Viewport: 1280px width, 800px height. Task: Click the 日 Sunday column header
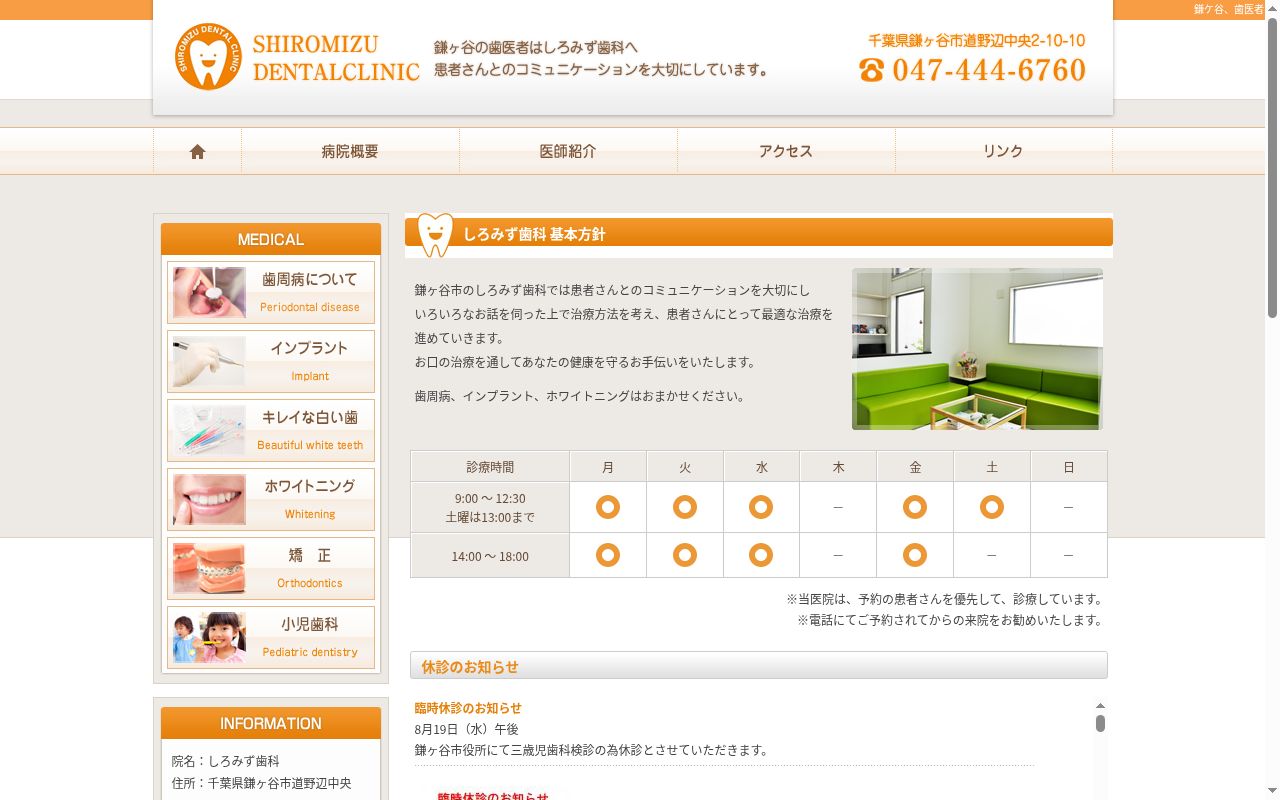(1069, 467)
